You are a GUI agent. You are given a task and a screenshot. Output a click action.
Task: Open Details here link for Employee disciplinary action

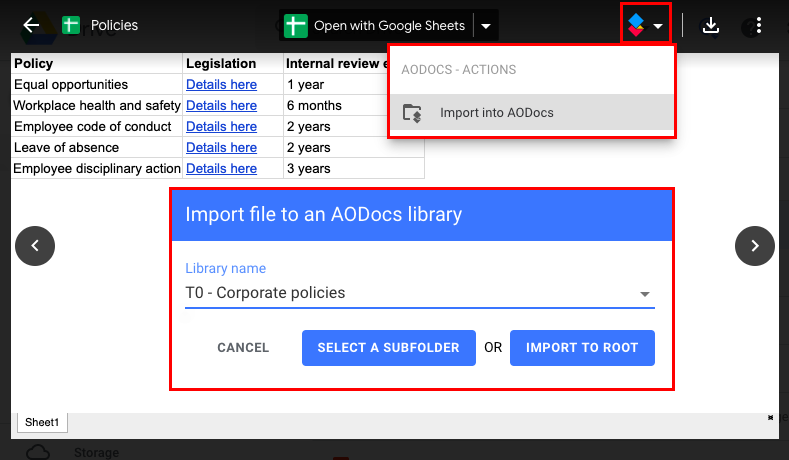click(x=221, y=169)
